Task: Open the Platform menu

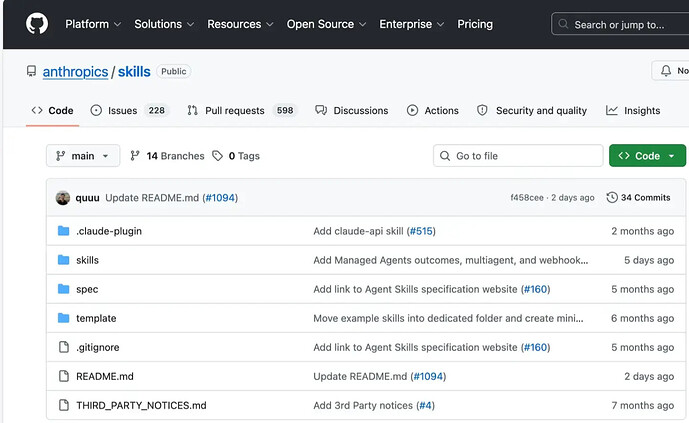Action: 93,24
